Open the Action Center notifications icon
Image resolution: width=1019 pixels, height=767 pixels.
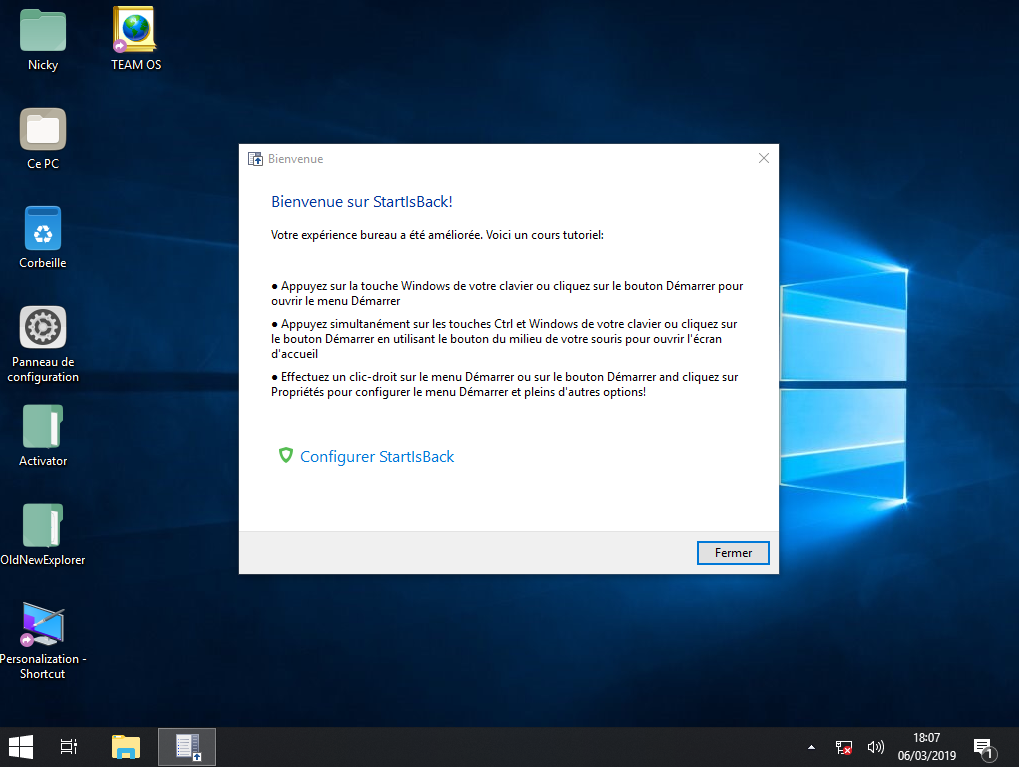click(984, 748)
